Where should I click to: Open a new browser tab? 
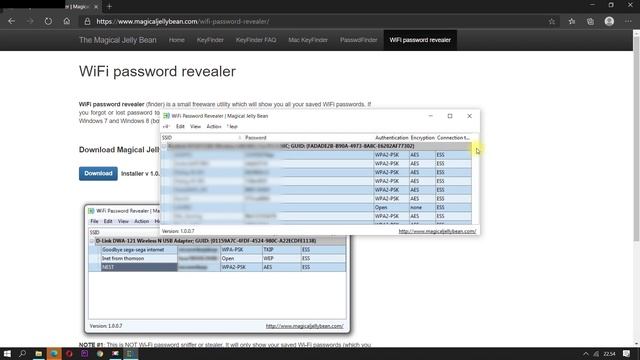[x=109, y=7]
